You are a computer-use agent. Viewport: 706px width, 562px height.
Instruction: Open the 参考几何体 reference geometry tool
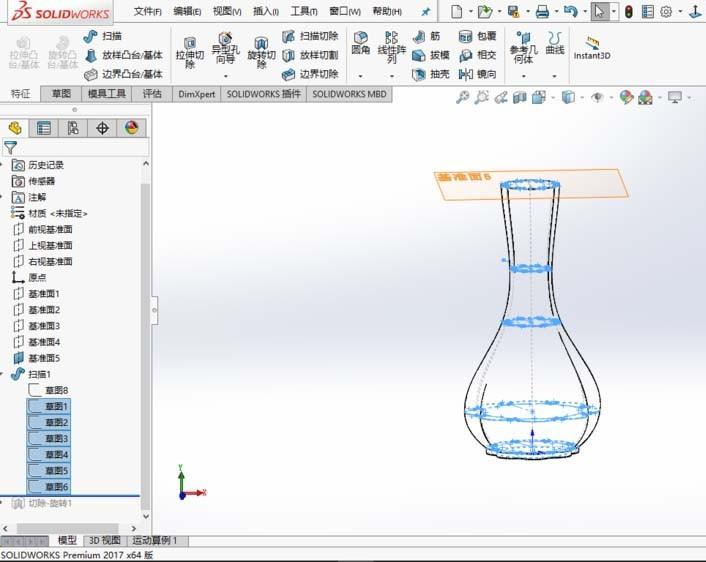[523, 47]
